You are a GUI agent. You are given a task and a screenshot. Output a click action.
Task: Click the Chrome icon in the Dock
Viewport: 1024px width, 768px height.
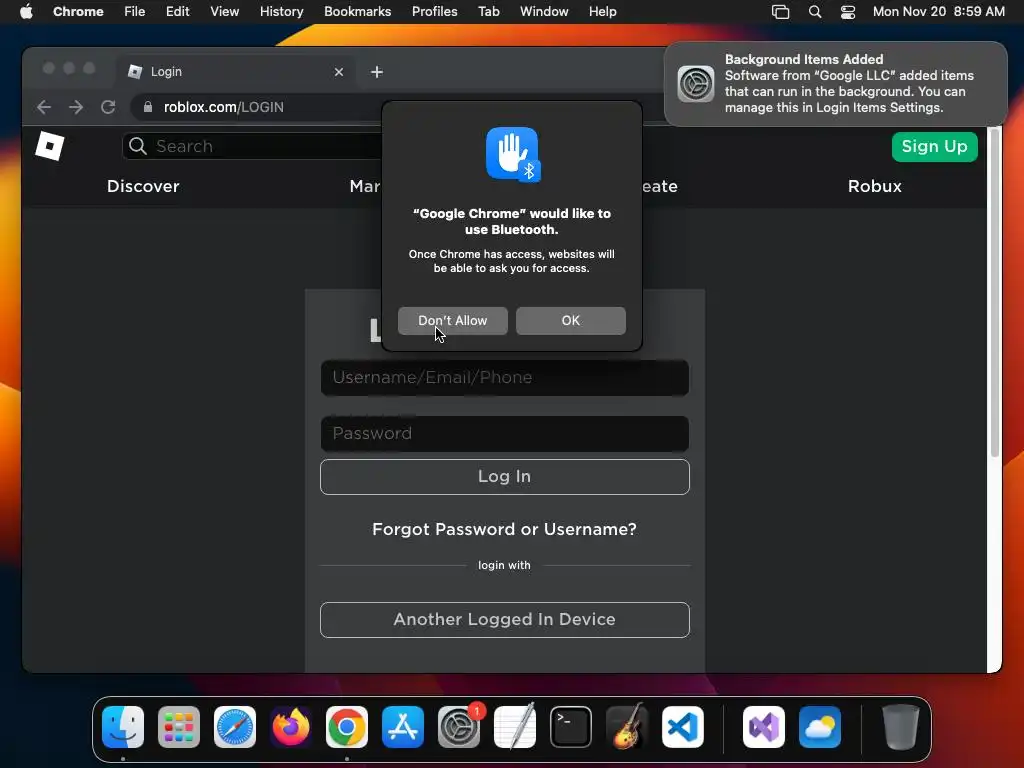coord(347,727)
